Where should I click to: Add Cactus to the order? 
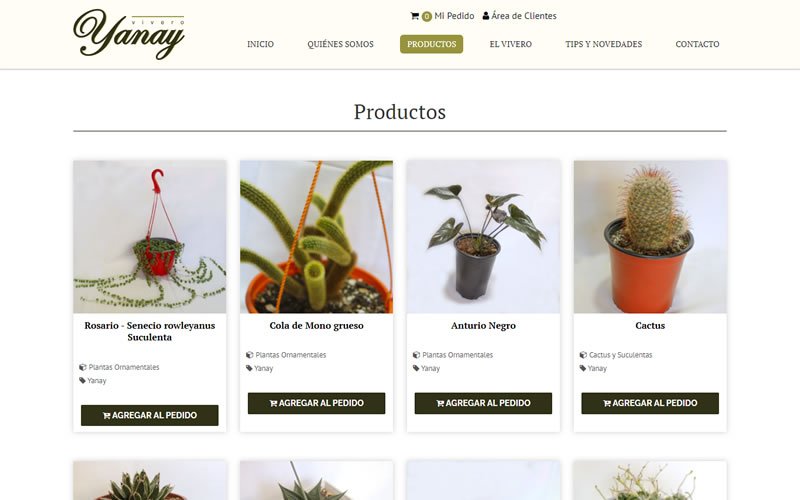coord(650,403)
